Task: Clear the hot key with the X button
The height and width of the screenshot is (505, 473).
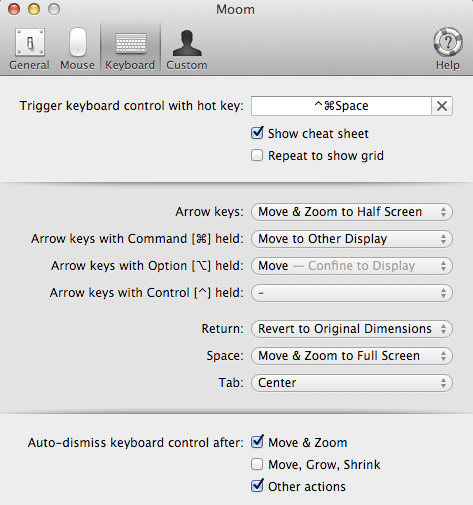Action: [442, 106]
